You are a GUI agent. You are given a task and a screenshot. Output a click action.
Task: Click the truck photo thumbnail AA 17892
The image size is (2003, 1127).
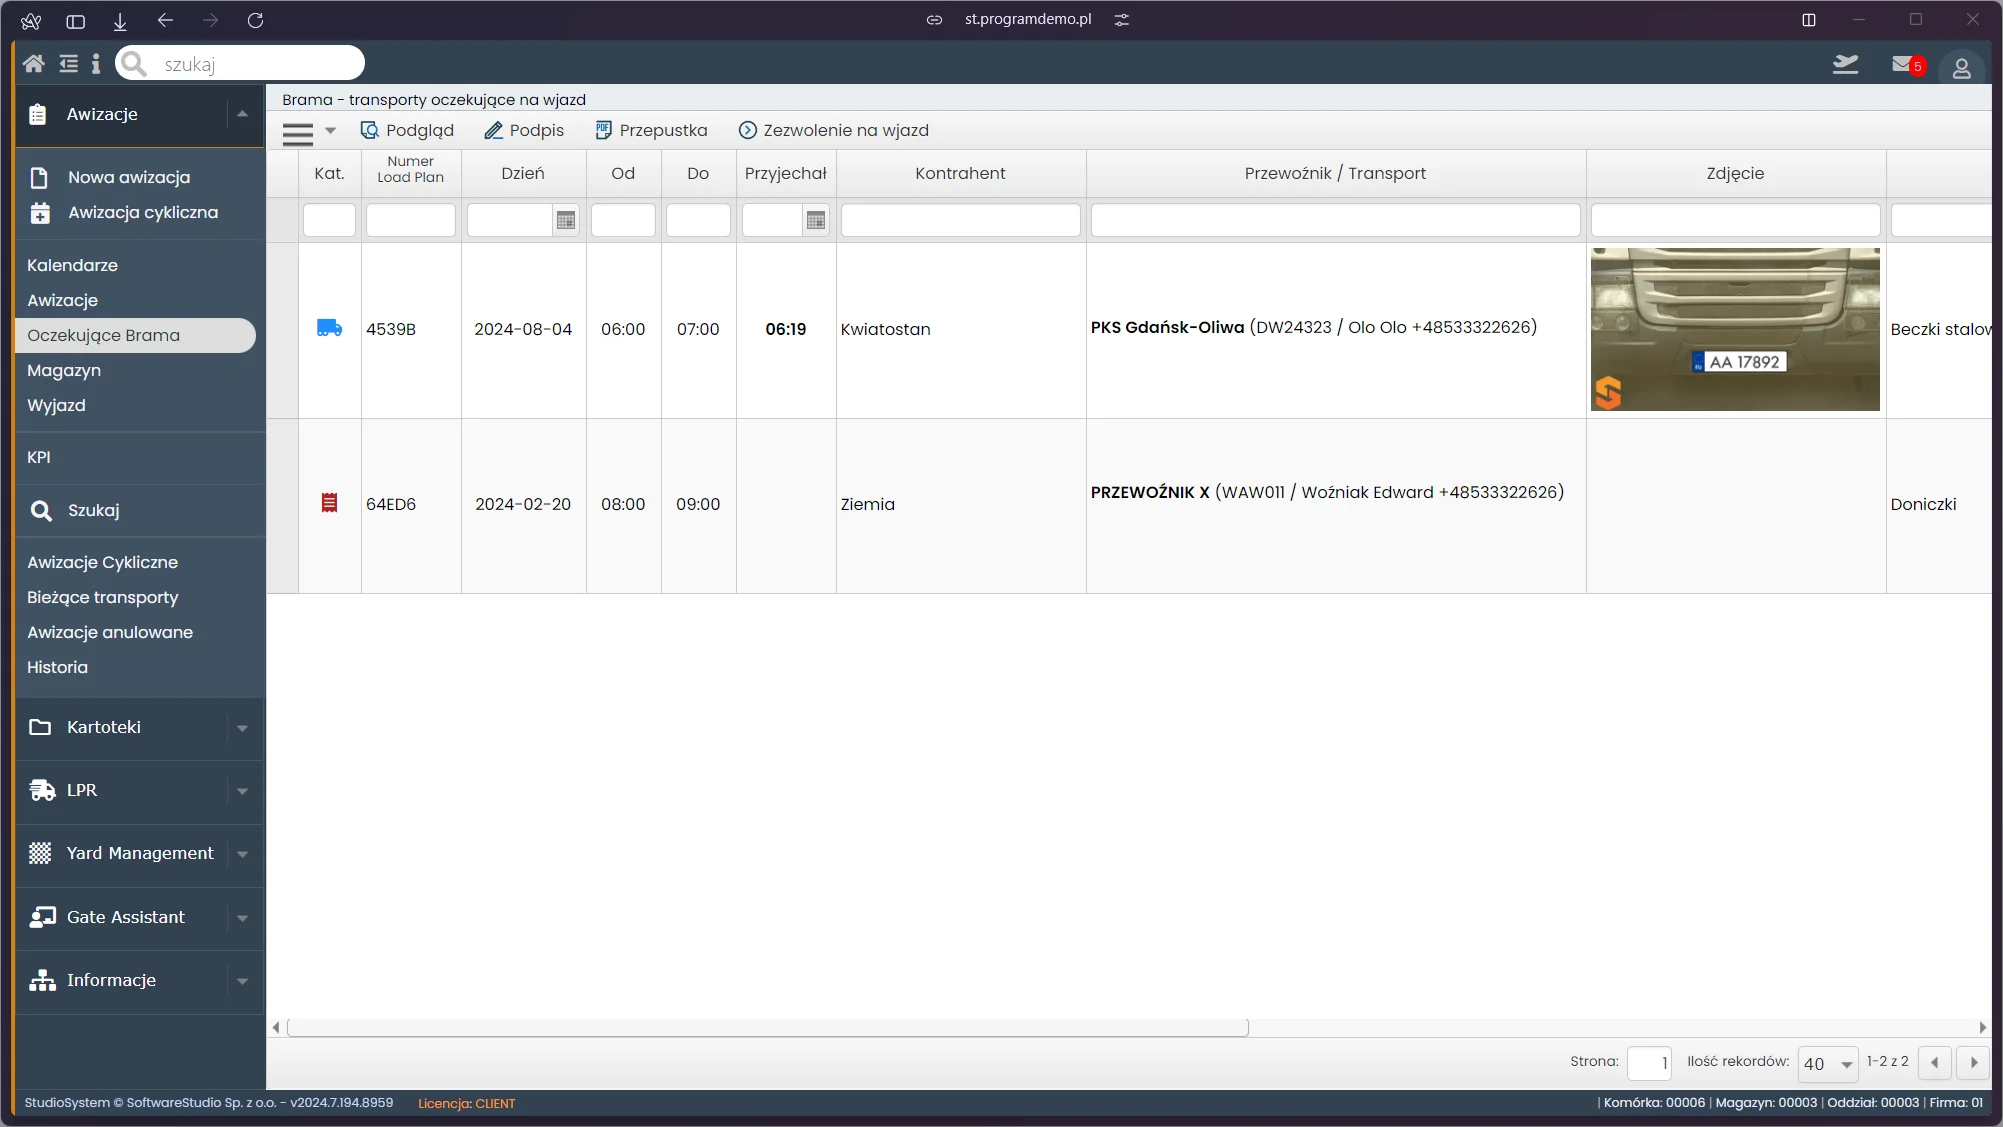(x=1735, y=329)
